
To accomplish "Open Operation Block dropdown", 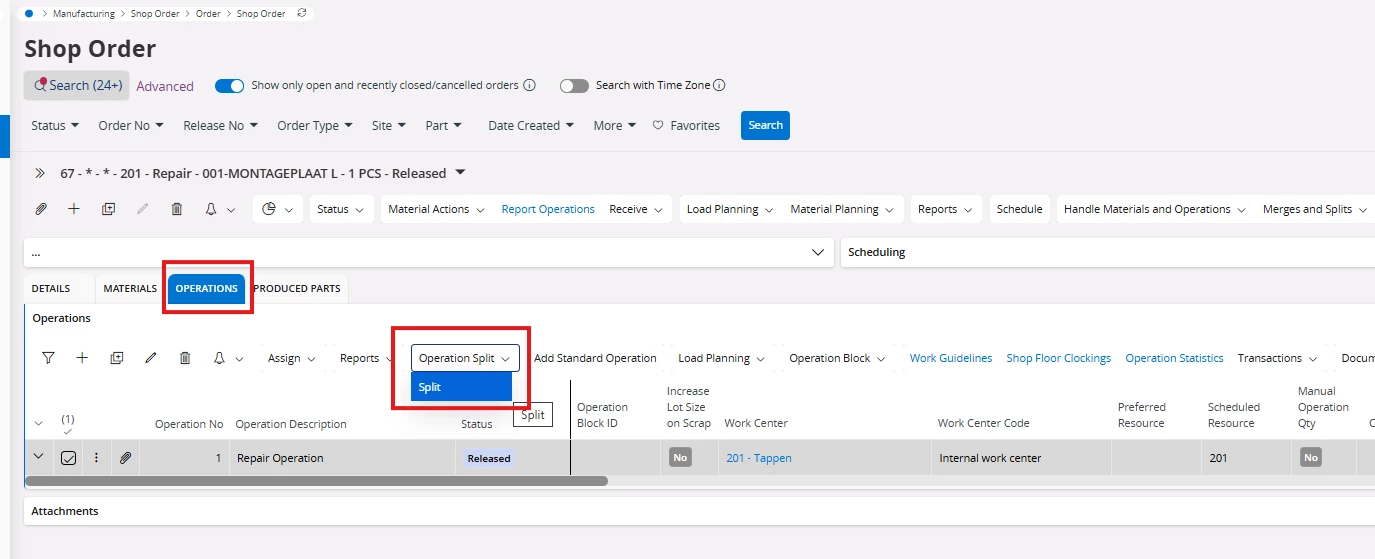I will 837,358.
